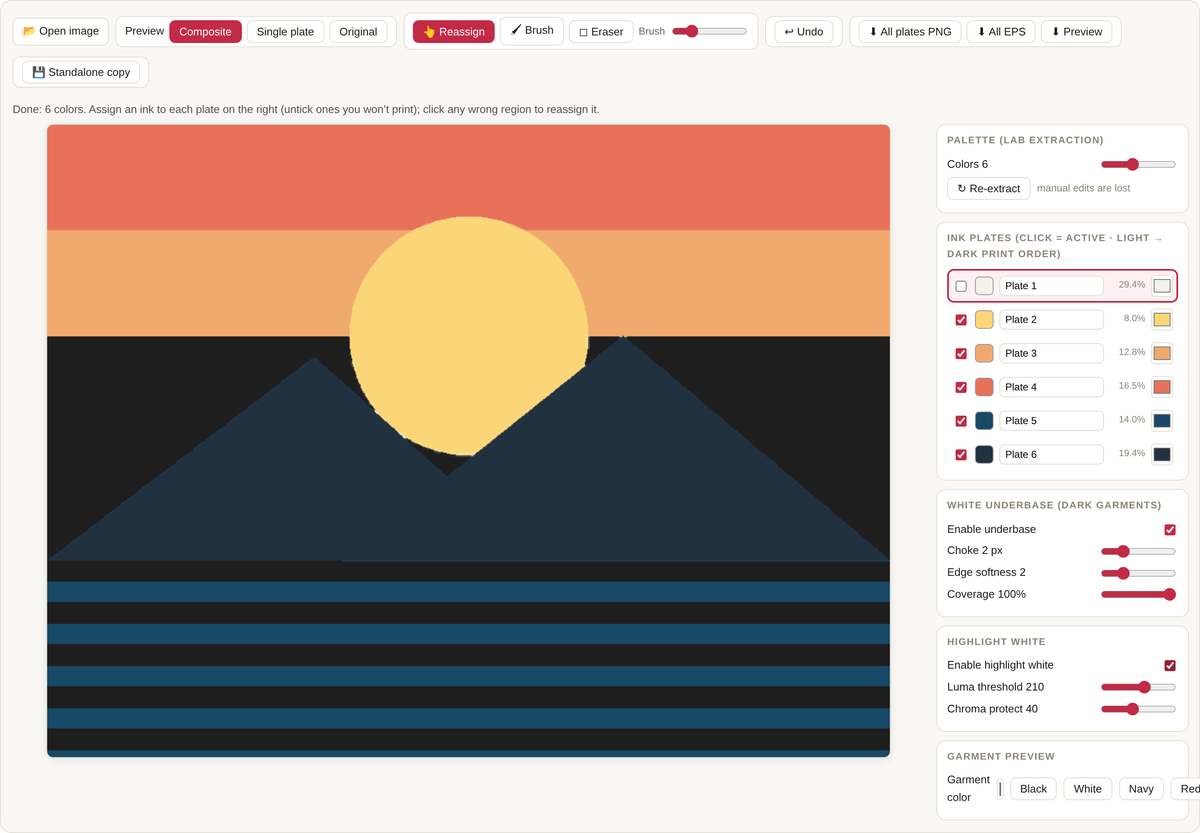
Task: Adjust the Luma threshold slider
Action: coord(1138,687)
